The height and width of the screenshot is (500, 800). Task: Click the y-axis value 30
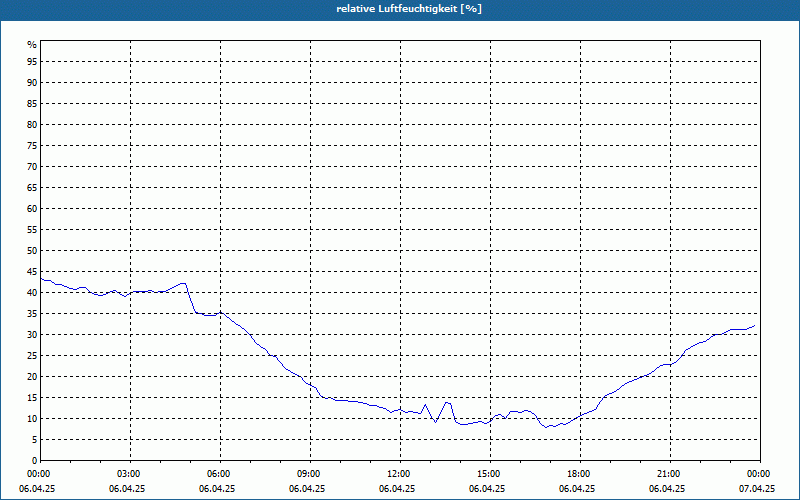pyautogui.click(x=32, y=335)
